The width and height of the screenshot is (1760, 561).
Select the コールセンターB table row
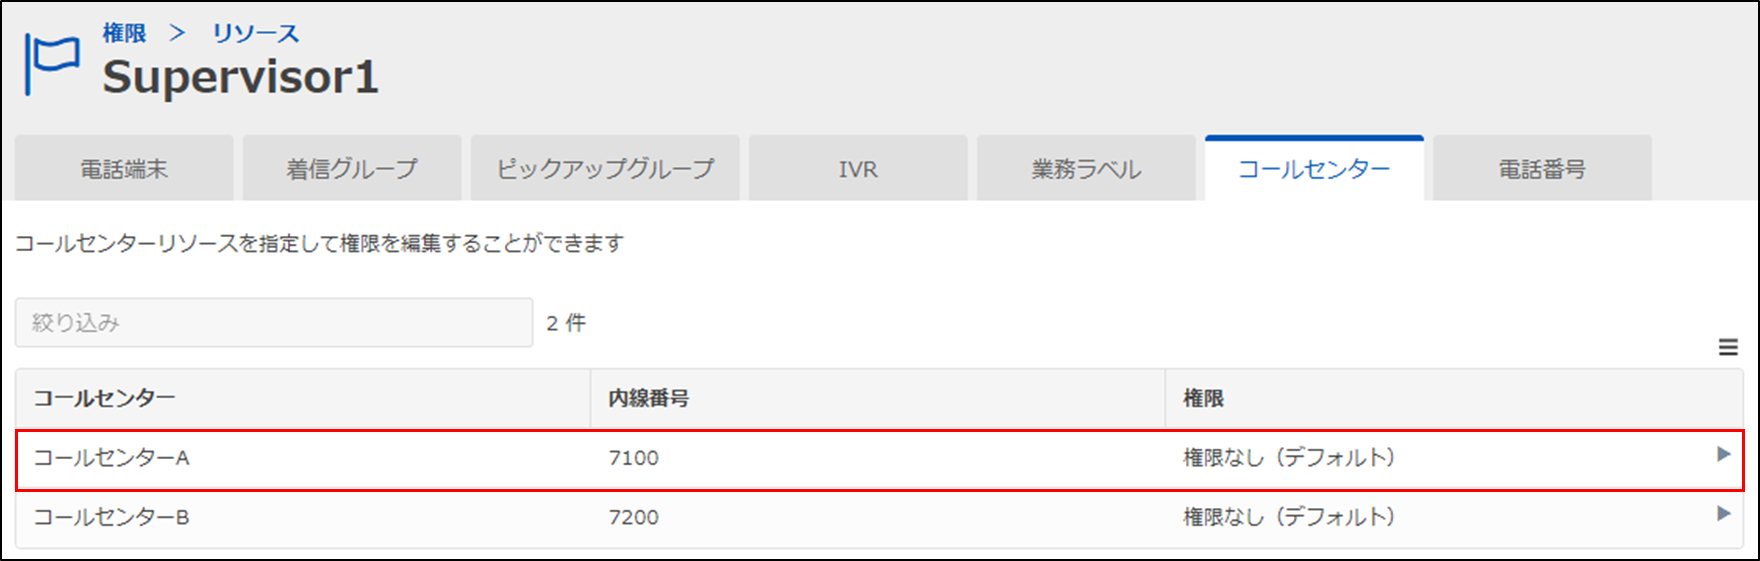pyautogui.click(x=880, y=518)
